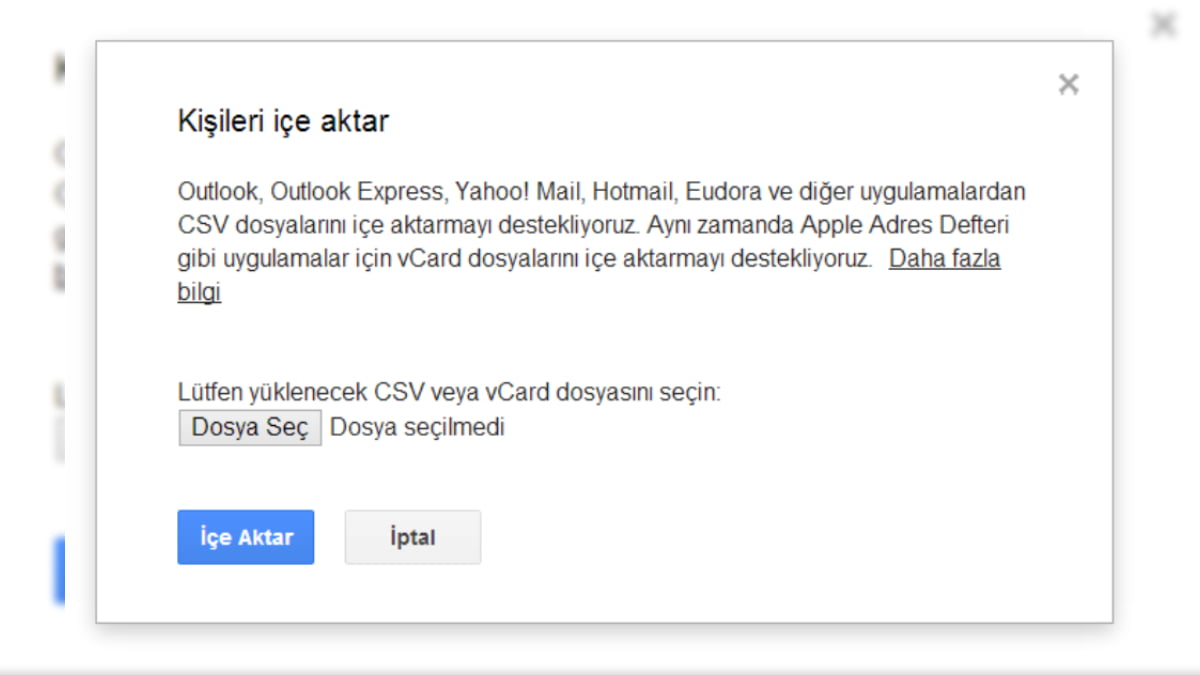The width and height of the screenshot is (1200, 675).
Task: Close the Kişileri içe aktar dialog
Action: tap(1068, 85)
